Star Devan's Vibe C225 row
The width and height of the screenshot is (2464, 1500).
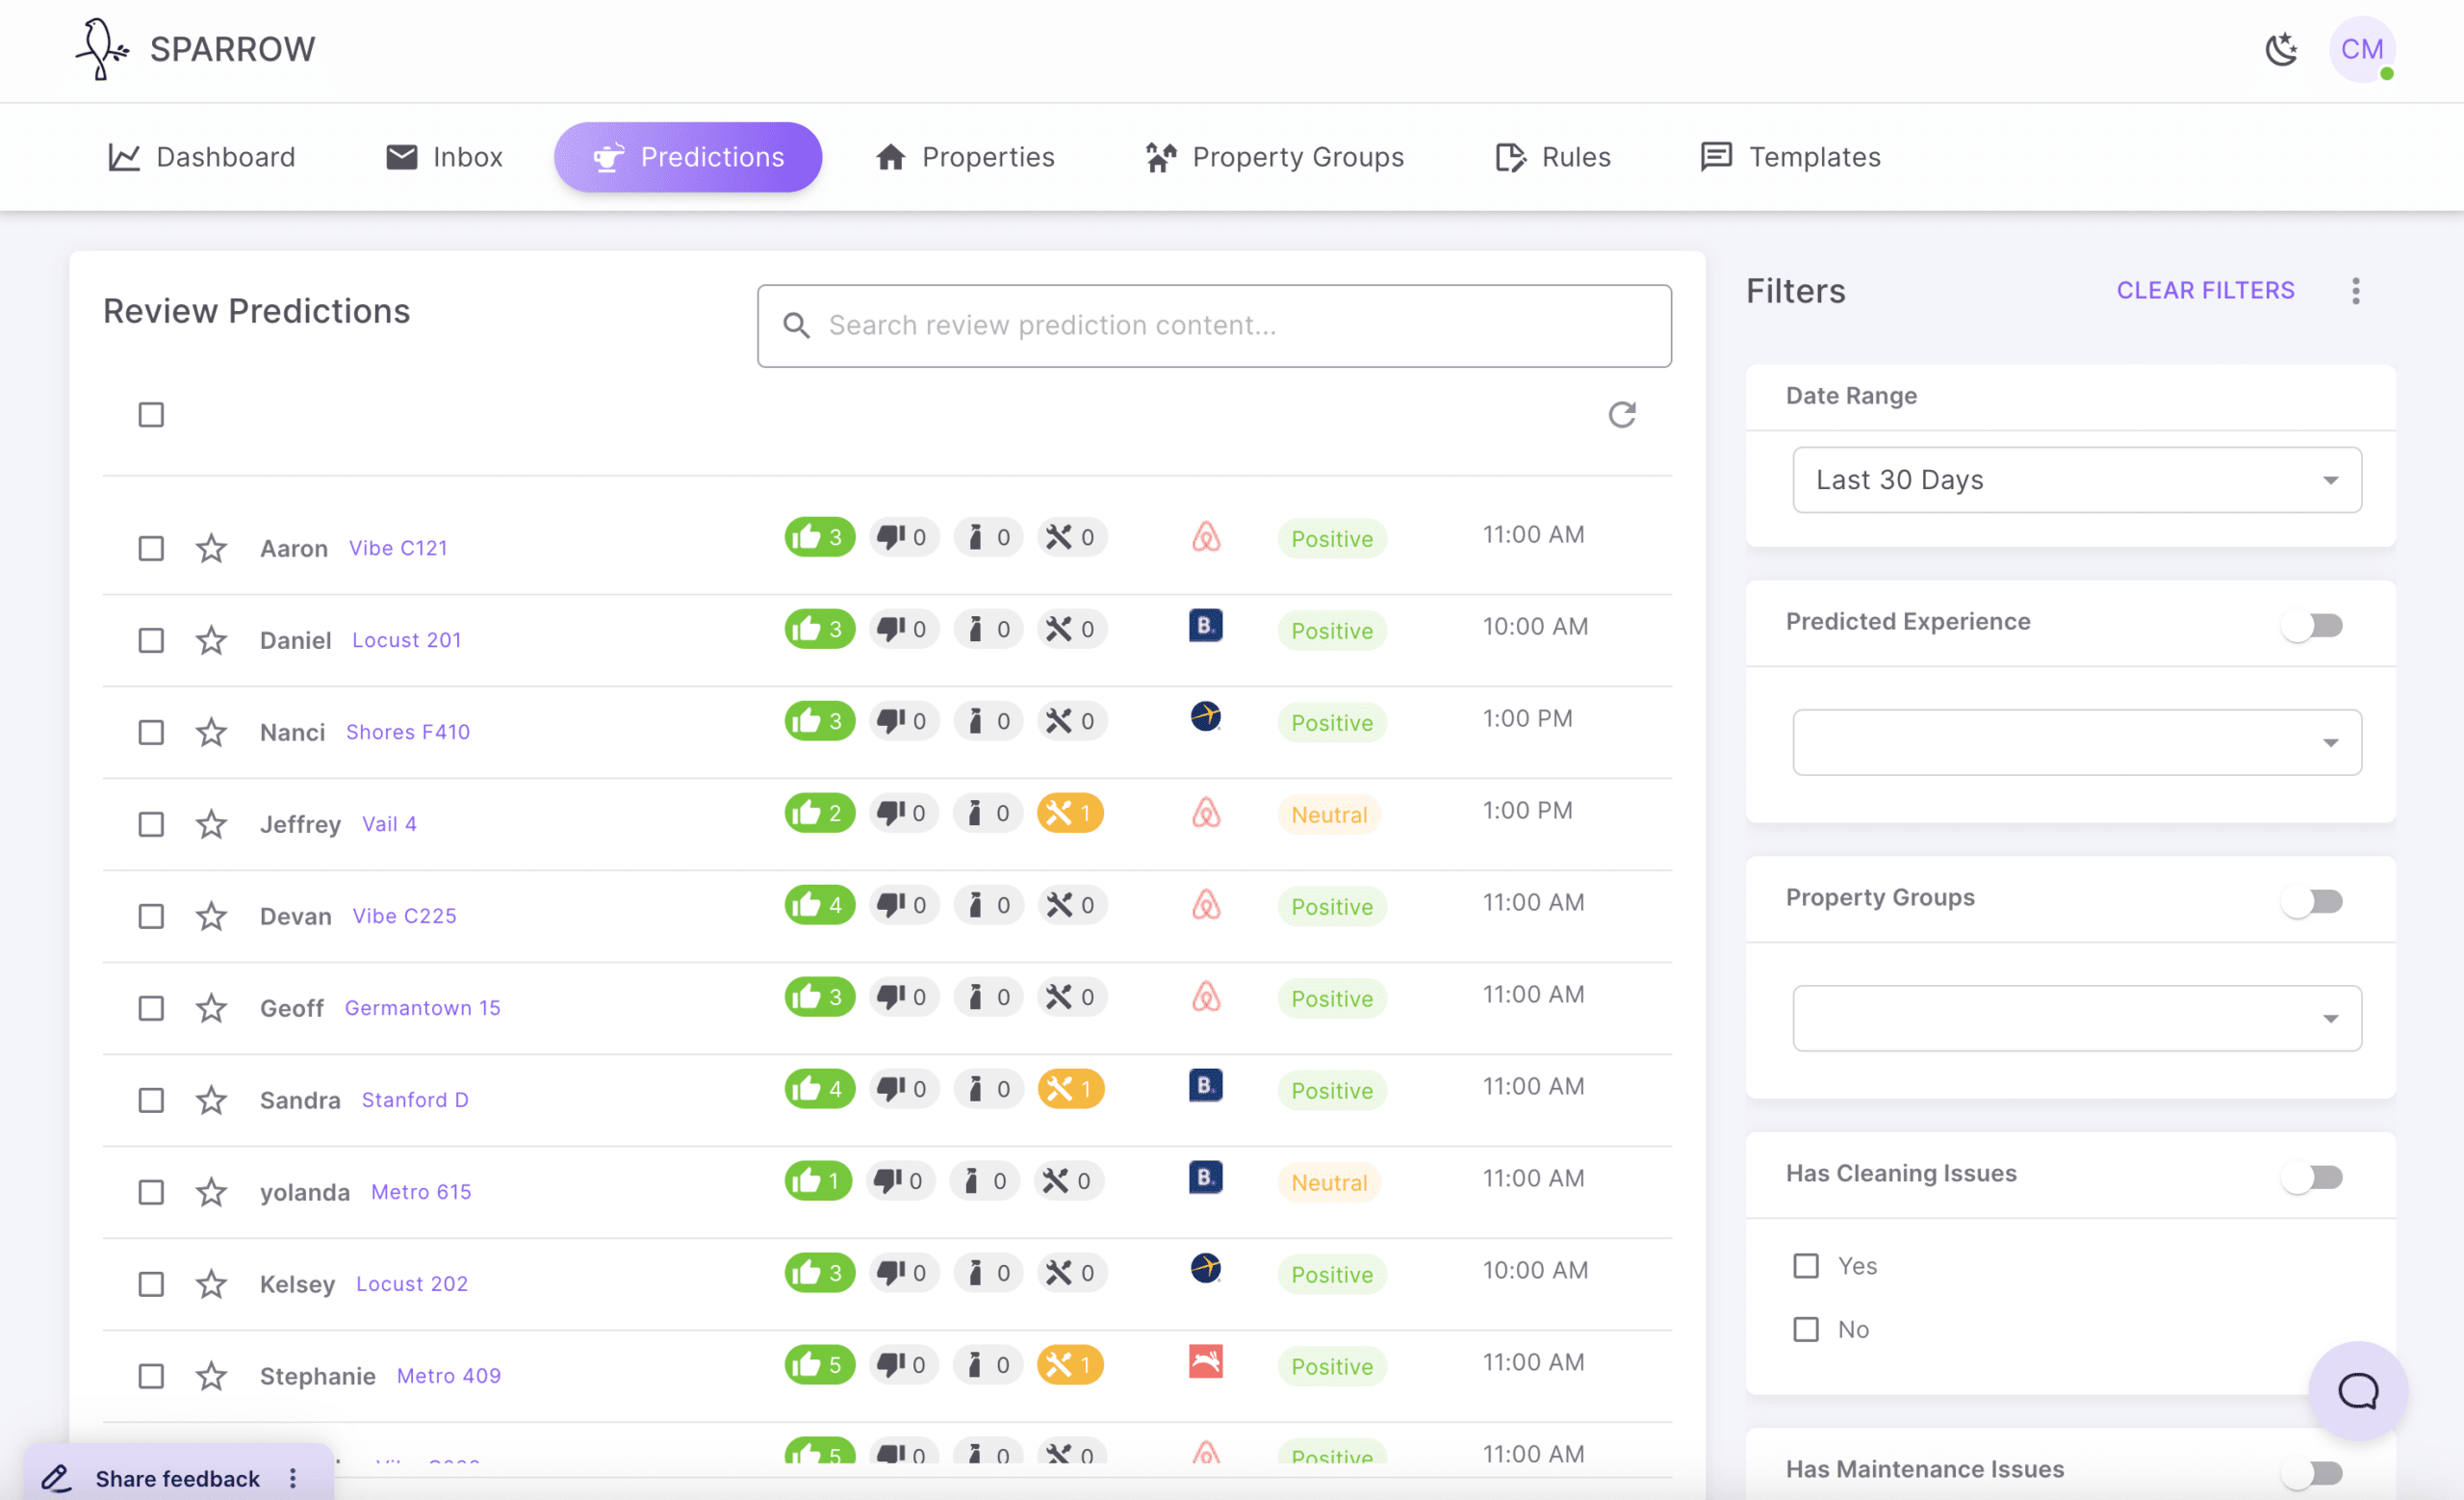pos(211,916)
